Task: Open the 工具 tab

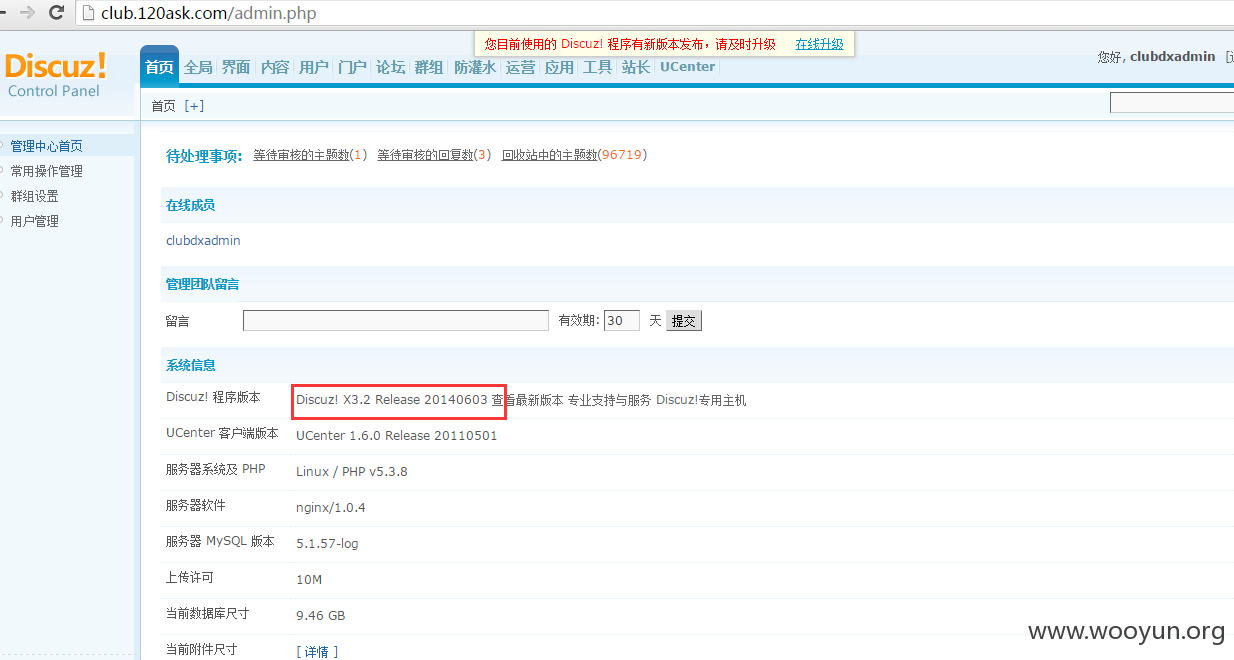Action: (x=597, y=67)
